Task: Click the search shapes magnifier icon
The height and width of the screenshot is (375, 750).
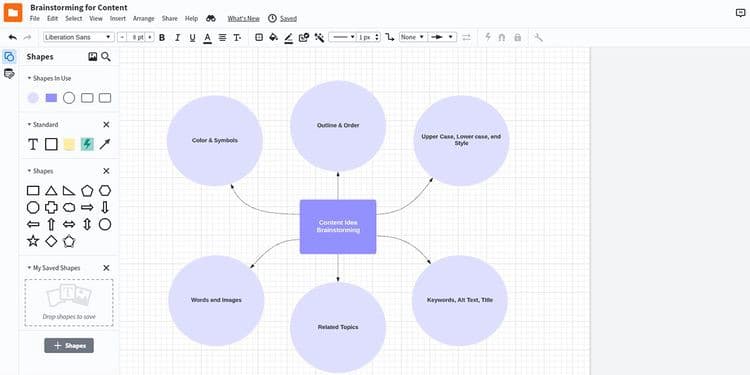Action: [106, 57]
